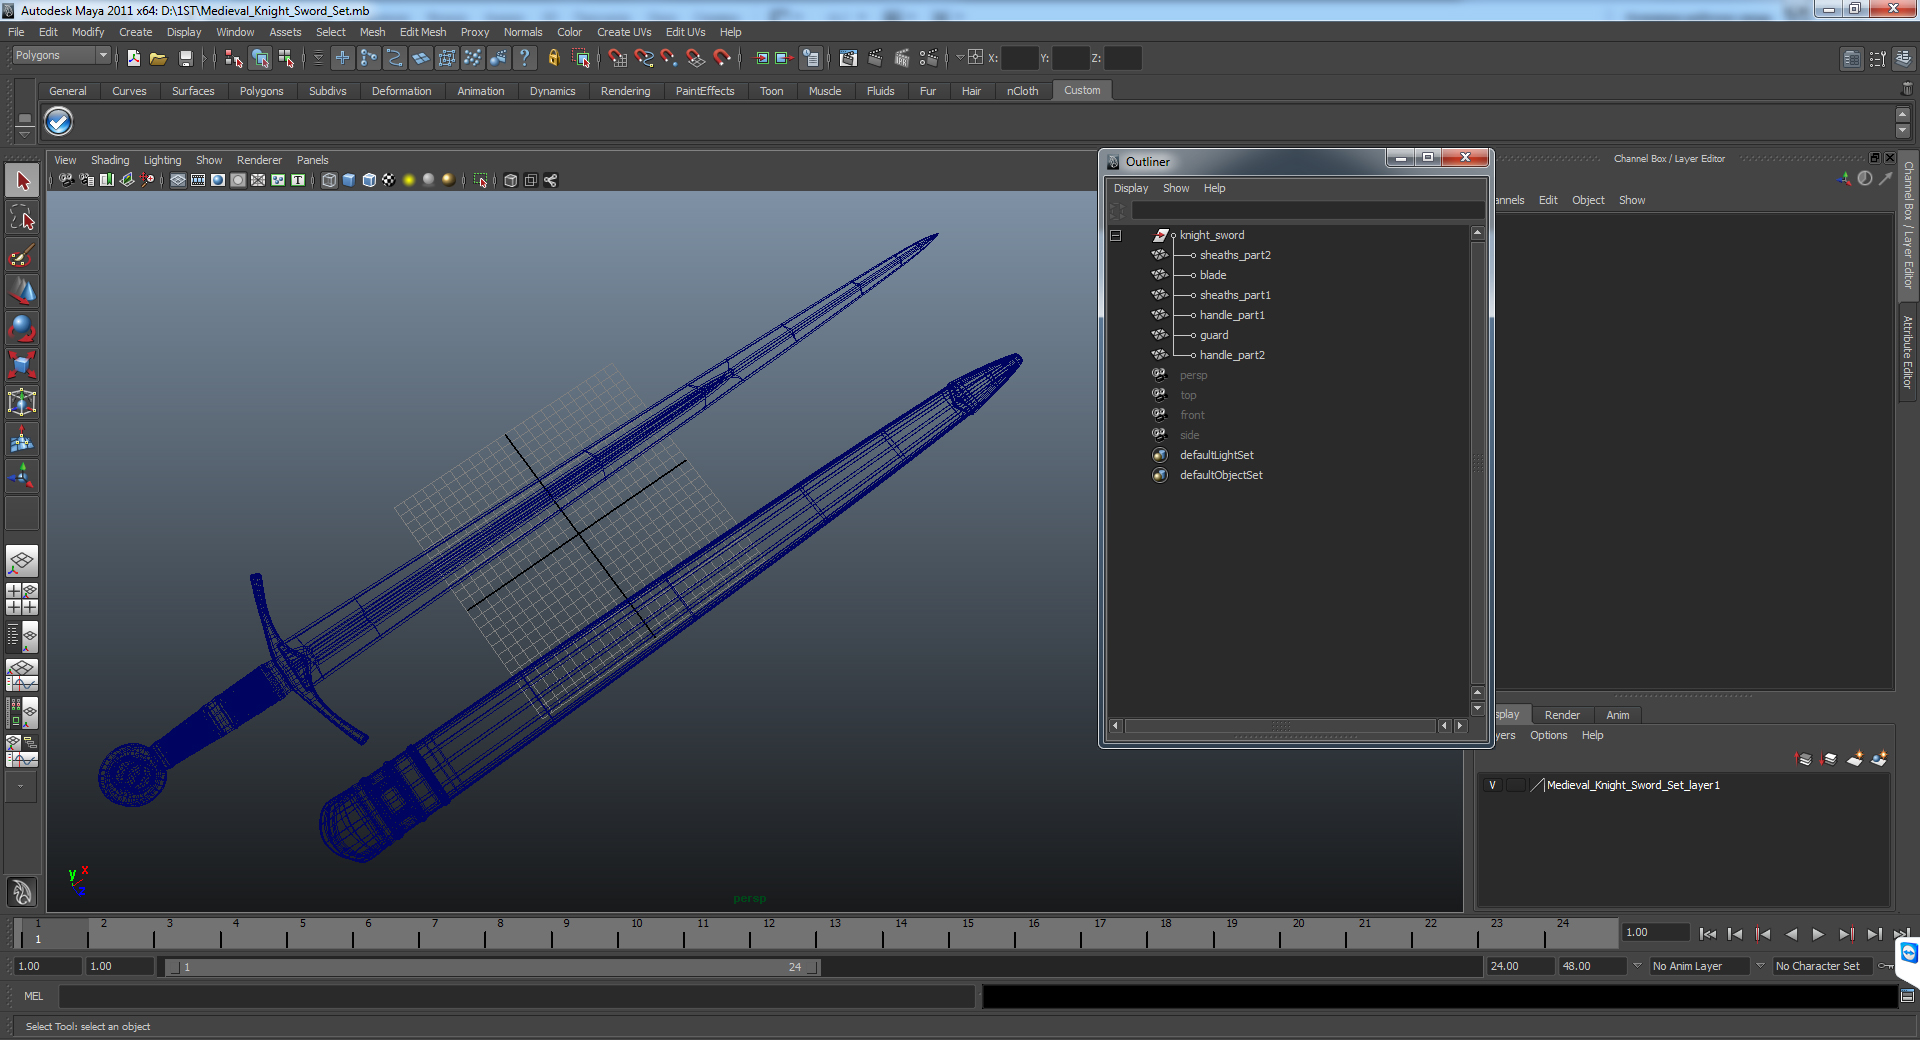Switch to the Rendering shelf tab
Image resolution: width=1920 pixels, height=1040 pixels.
point(625,91)
